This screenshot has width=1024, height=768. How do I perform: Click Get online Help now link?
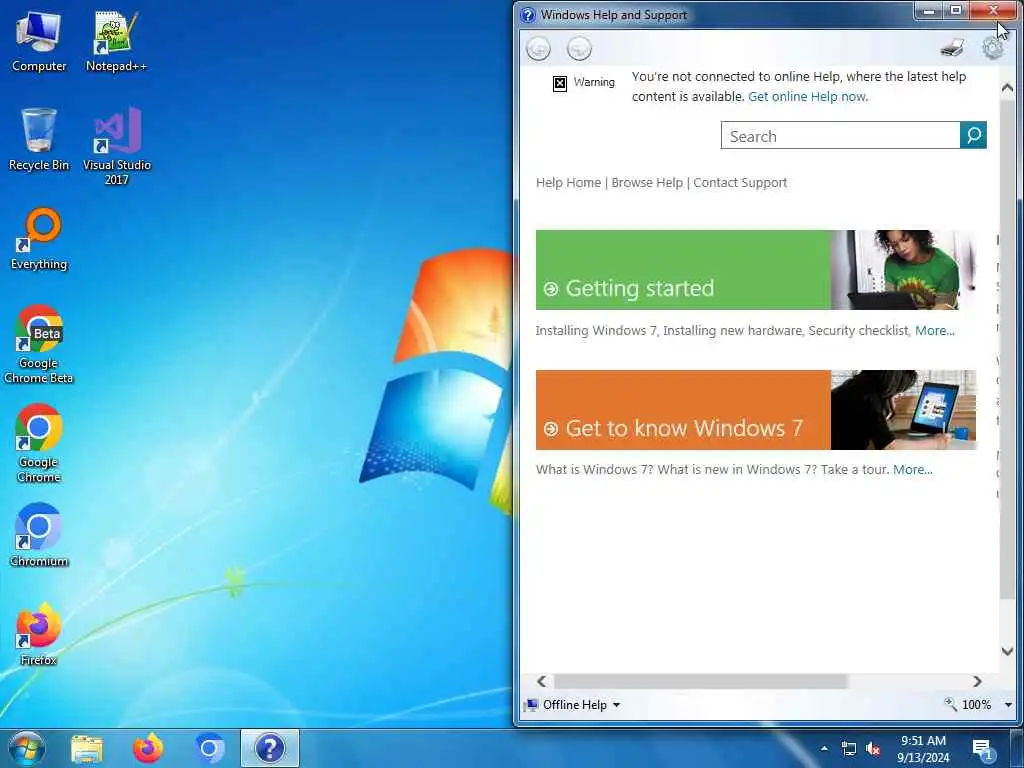[808, 97]
